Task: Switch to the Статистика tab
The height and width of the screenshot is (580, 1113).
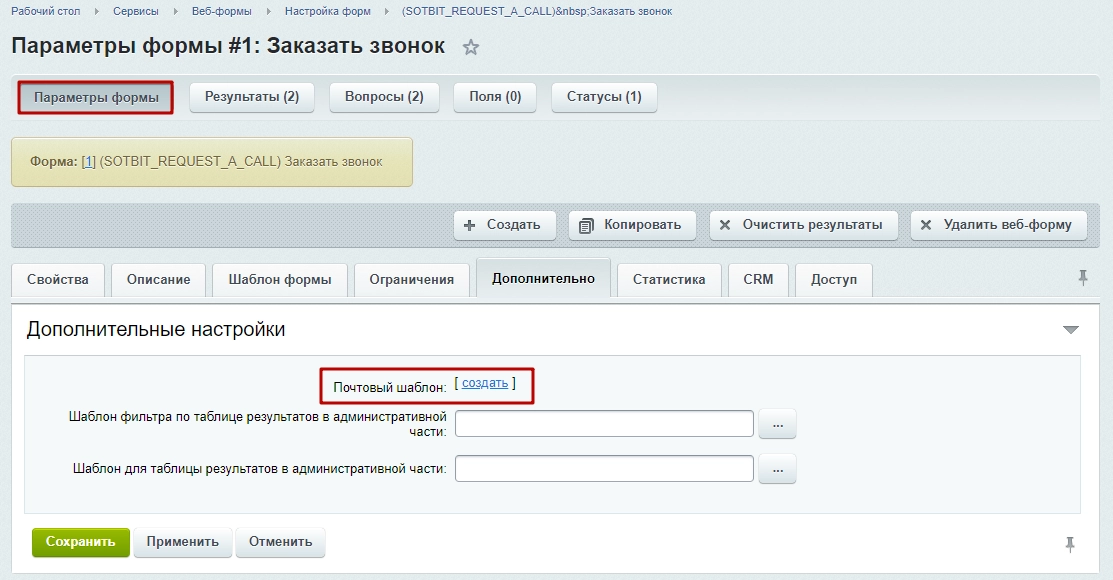Action: coord(669,280)
